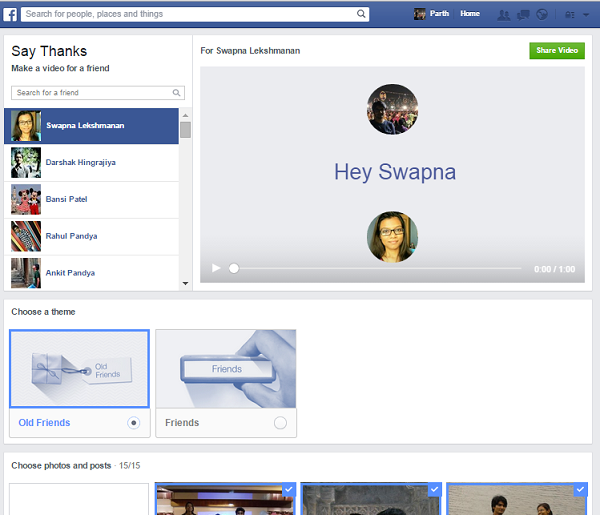This screenshot has height=515, width=600.
Task: Click the Share Video button
Action: [x=557, y=51]
